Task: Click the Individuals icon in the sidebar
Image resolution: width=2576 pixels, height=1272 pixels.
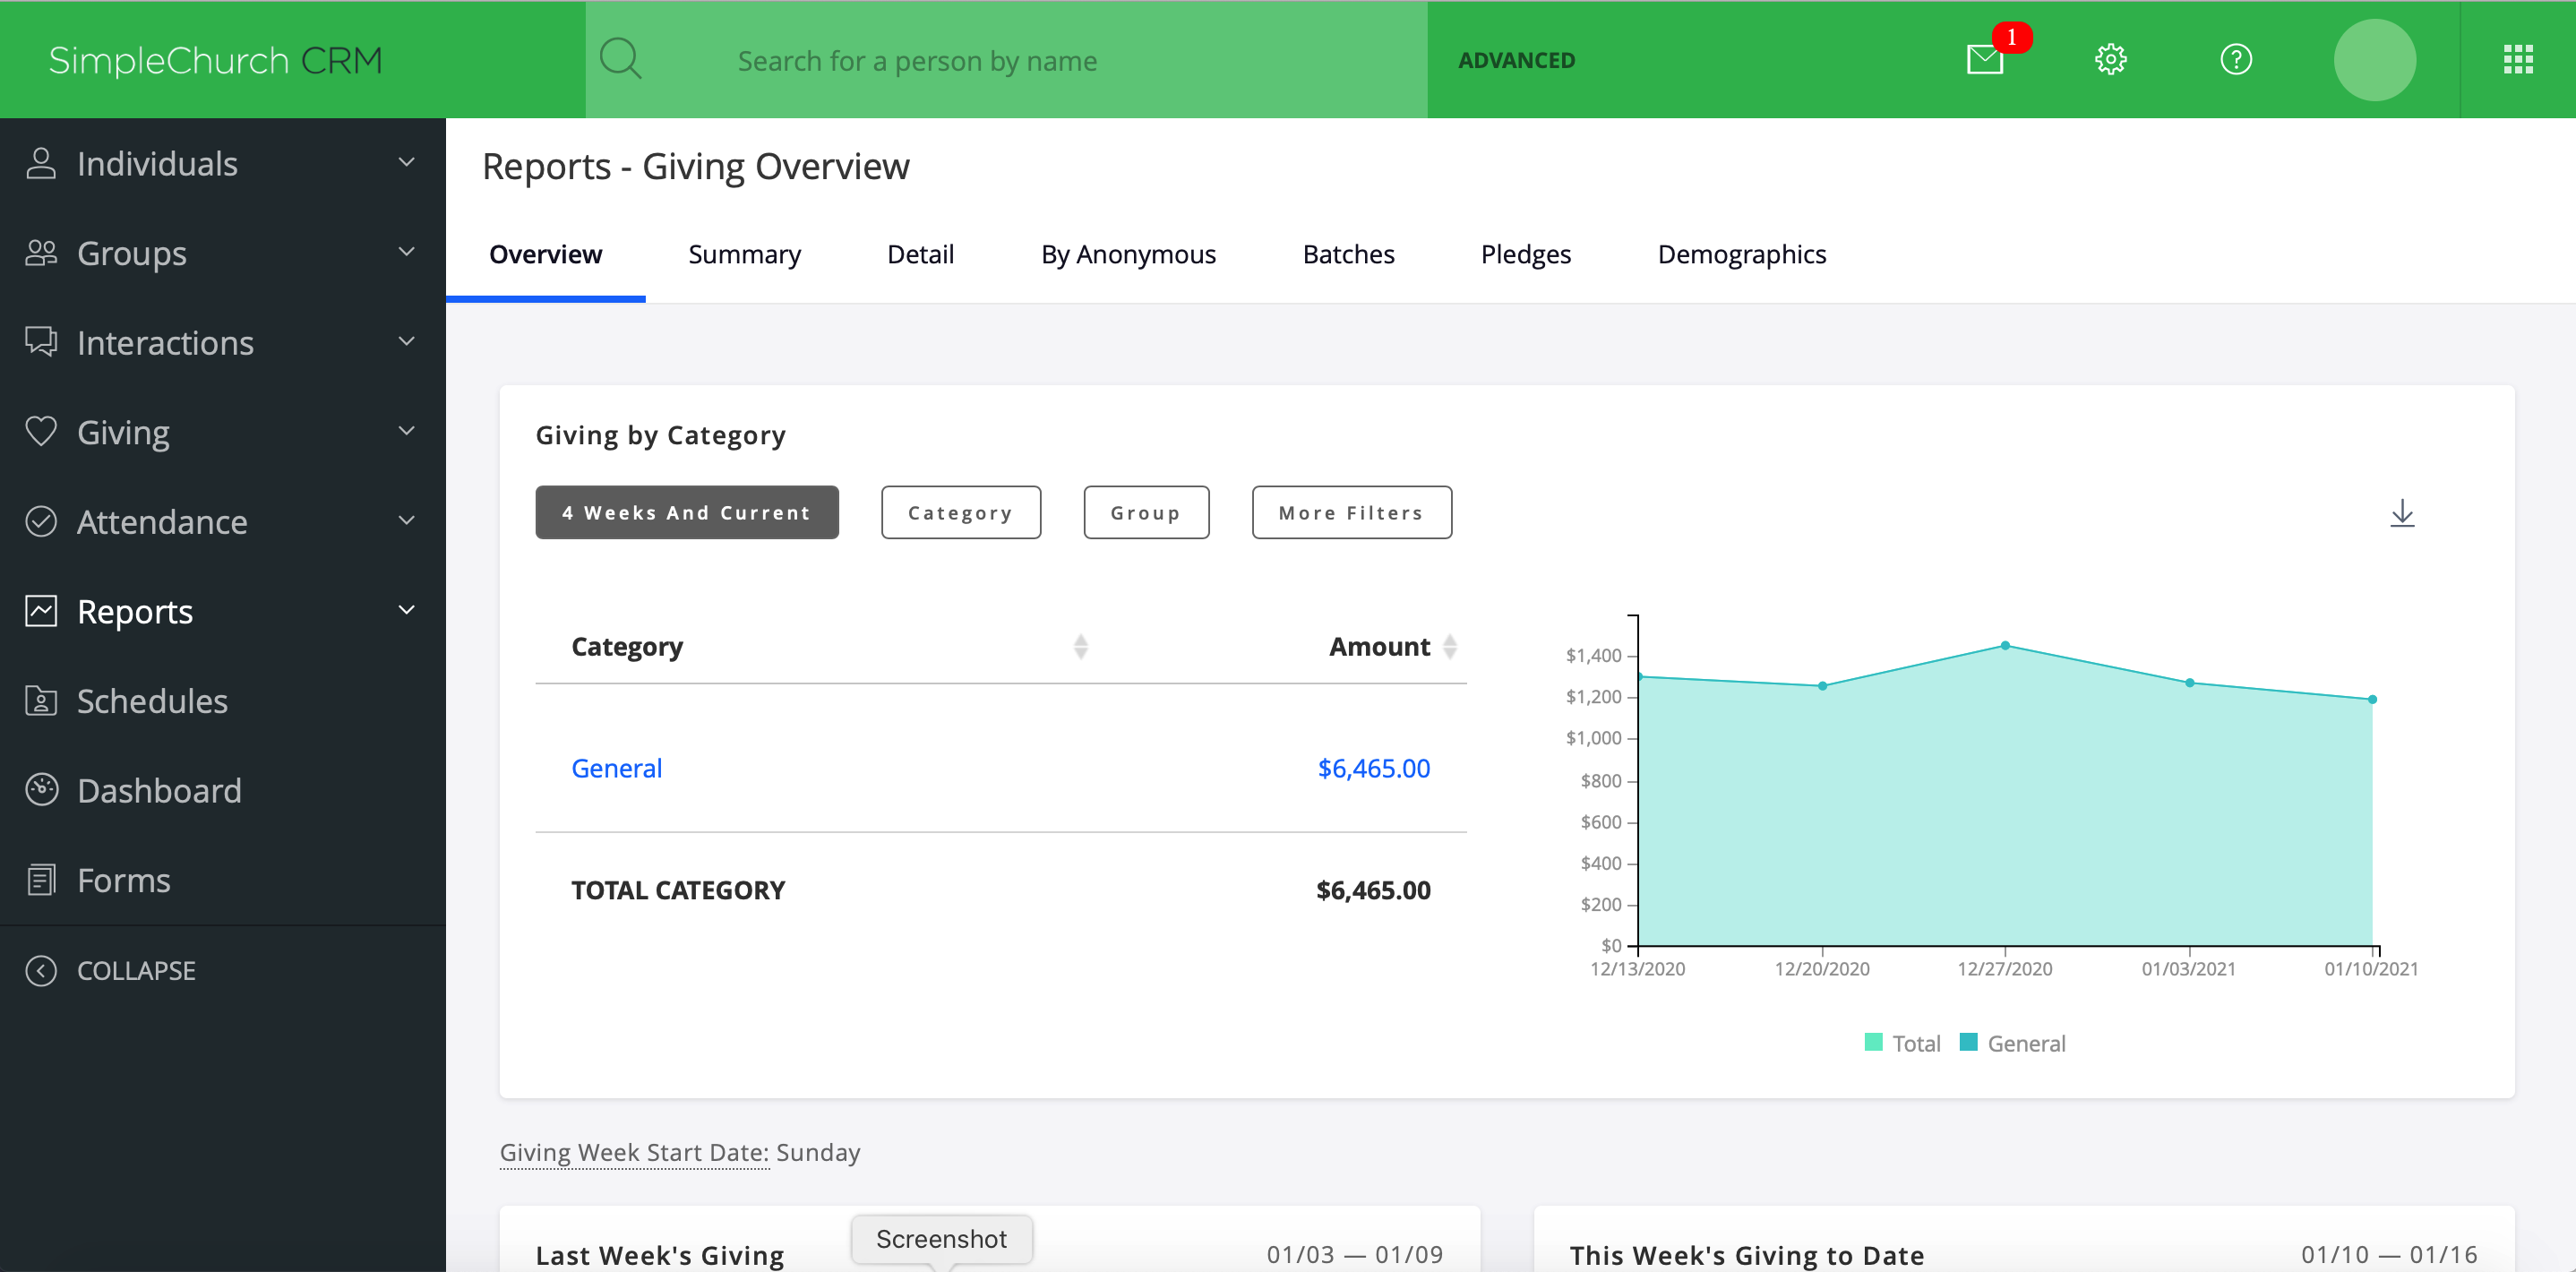Action: pyautogui.click(x=43, y=163)
